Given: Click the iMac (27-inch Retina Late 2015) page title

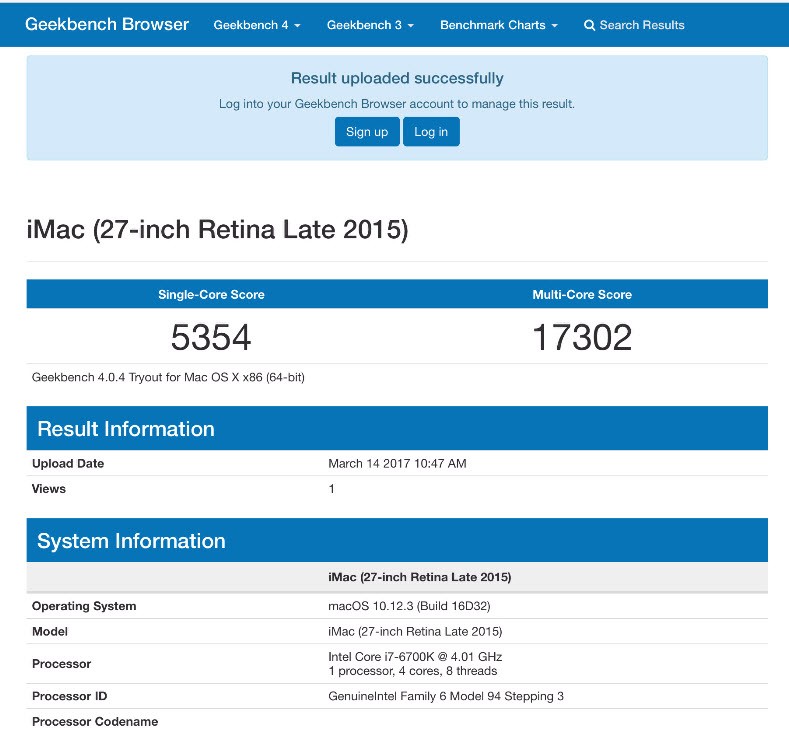Looking at the screenshot, I should [217, 230].
